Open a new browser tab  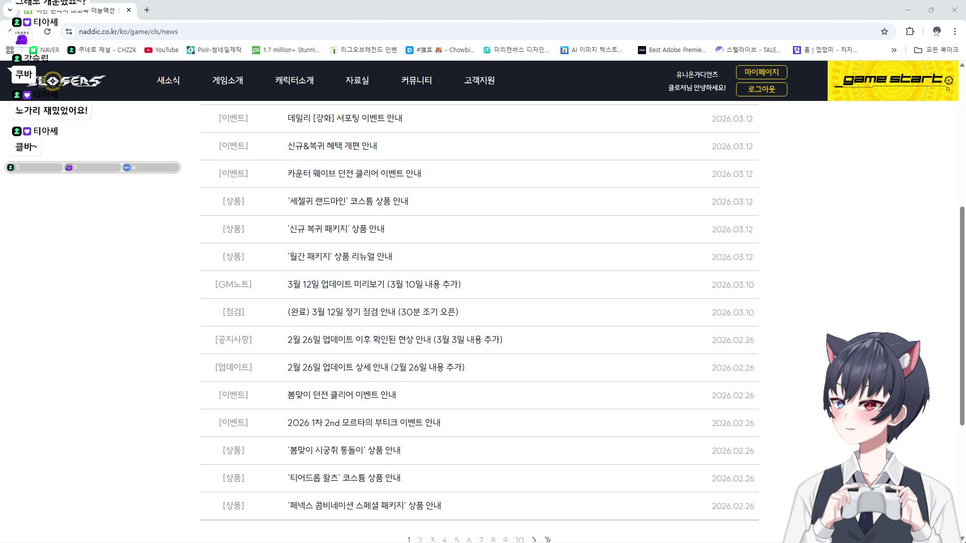[x=147, y=10]
